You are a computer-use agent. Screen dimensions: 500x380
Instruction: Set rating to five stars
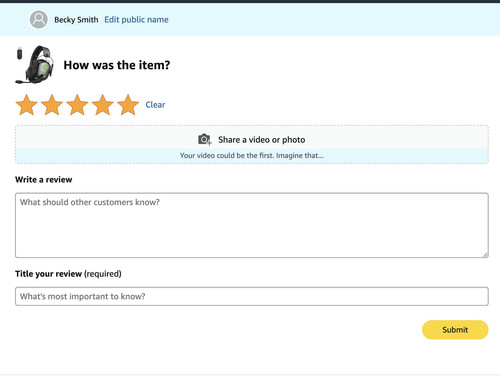(128, 105)
